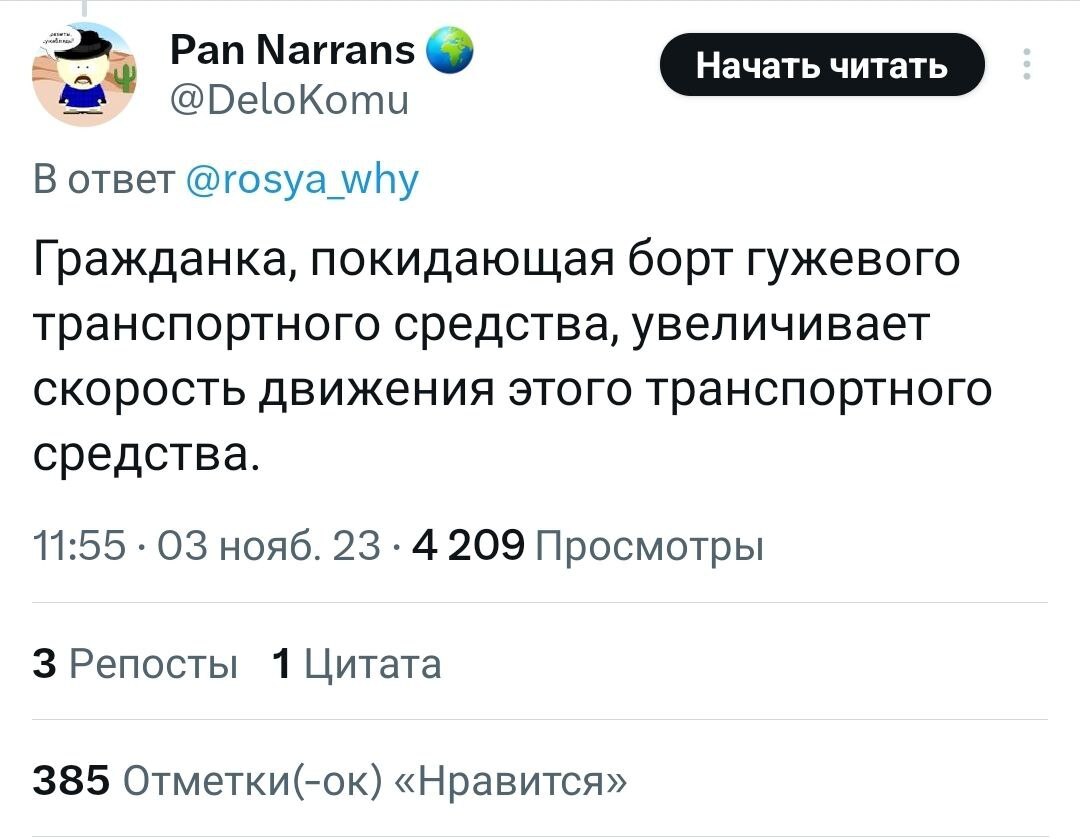Viewport: 1080px width, 839px height.
Task: Click the thread line above the avatar
Action: click(x=84, y=10)
